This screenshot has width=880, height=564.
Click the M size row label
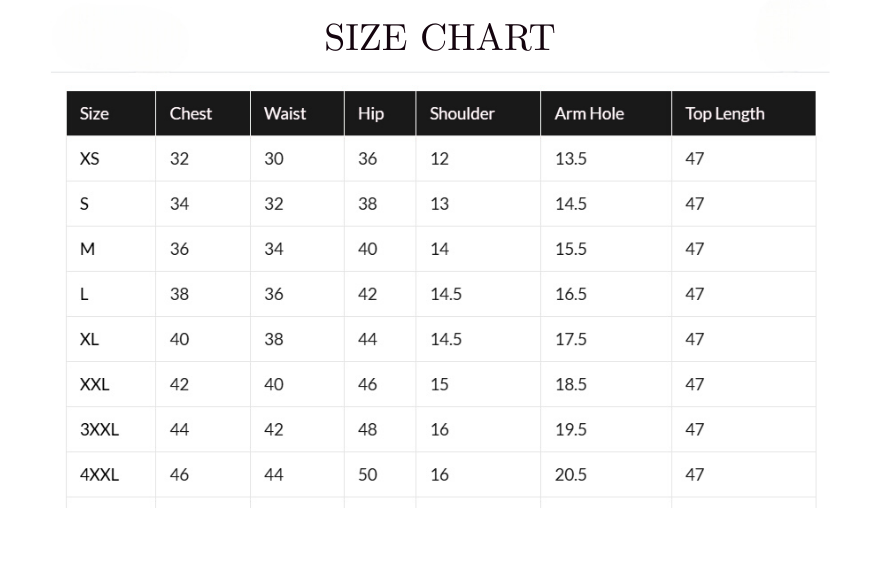(x=87, y=249)
